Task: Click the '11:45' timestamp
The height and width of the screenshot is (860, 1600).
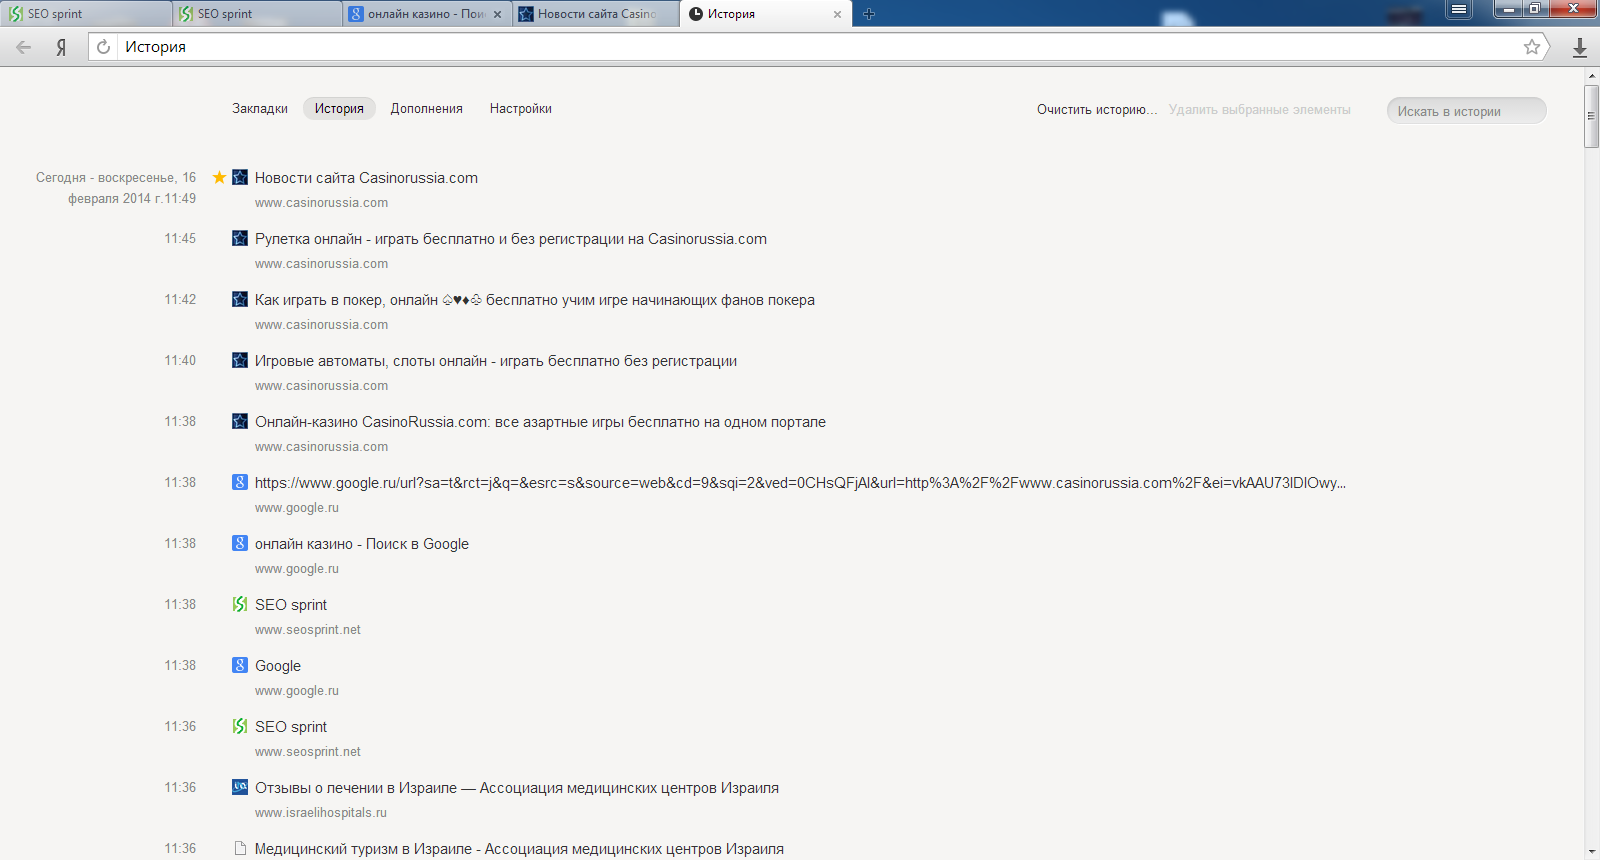Action: point(180,238)
